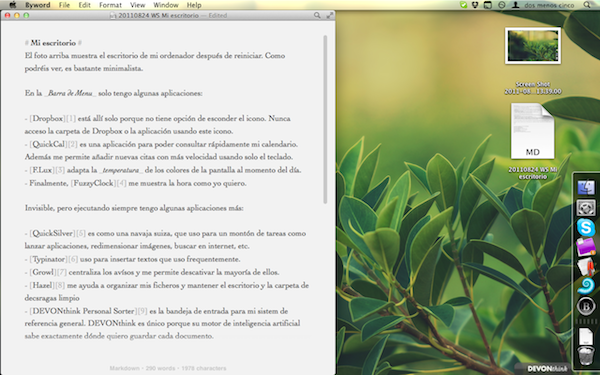Click the QuickCal calendar menu bar icon

pos(488,5)
